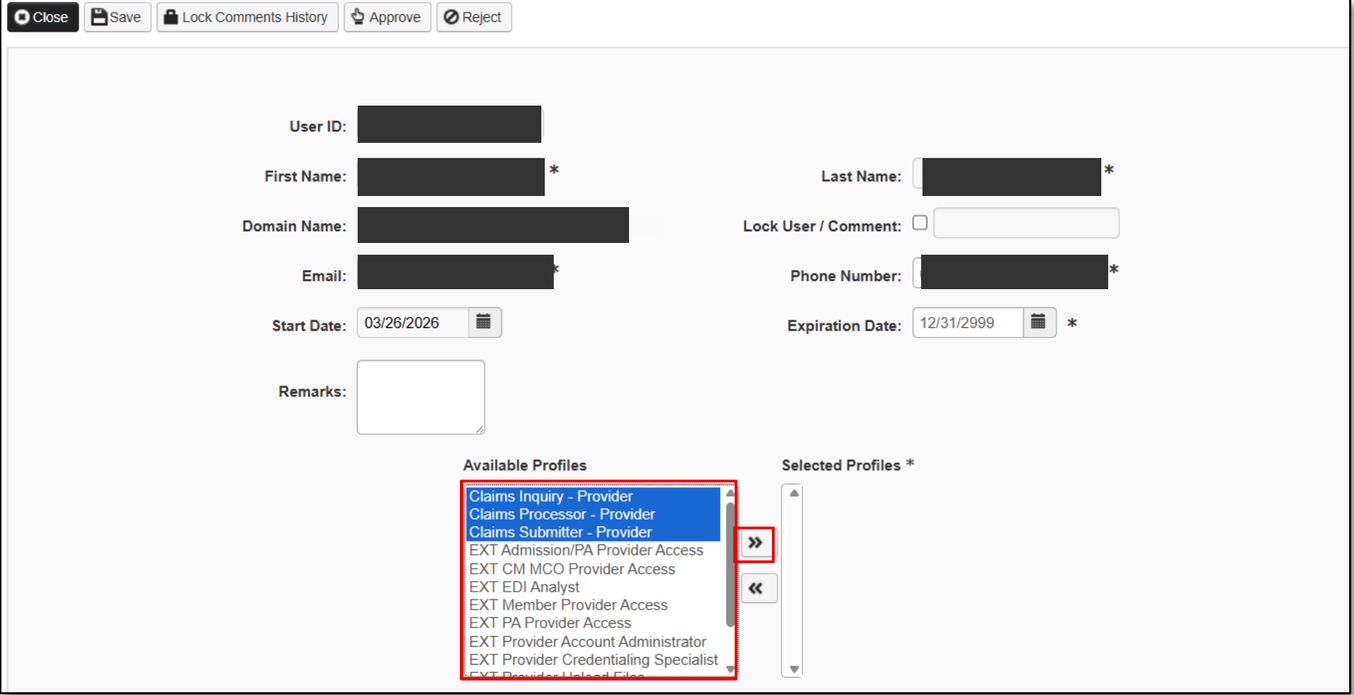Select Claims Processor - Provider profile
The width and height of the screenshot is (1354, 695).
593,514
